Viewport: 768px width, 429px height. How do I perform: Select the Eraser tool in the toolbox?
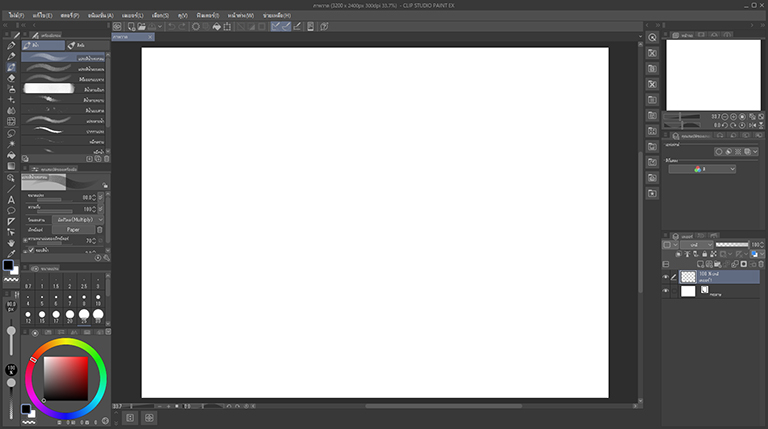(11, 77)
